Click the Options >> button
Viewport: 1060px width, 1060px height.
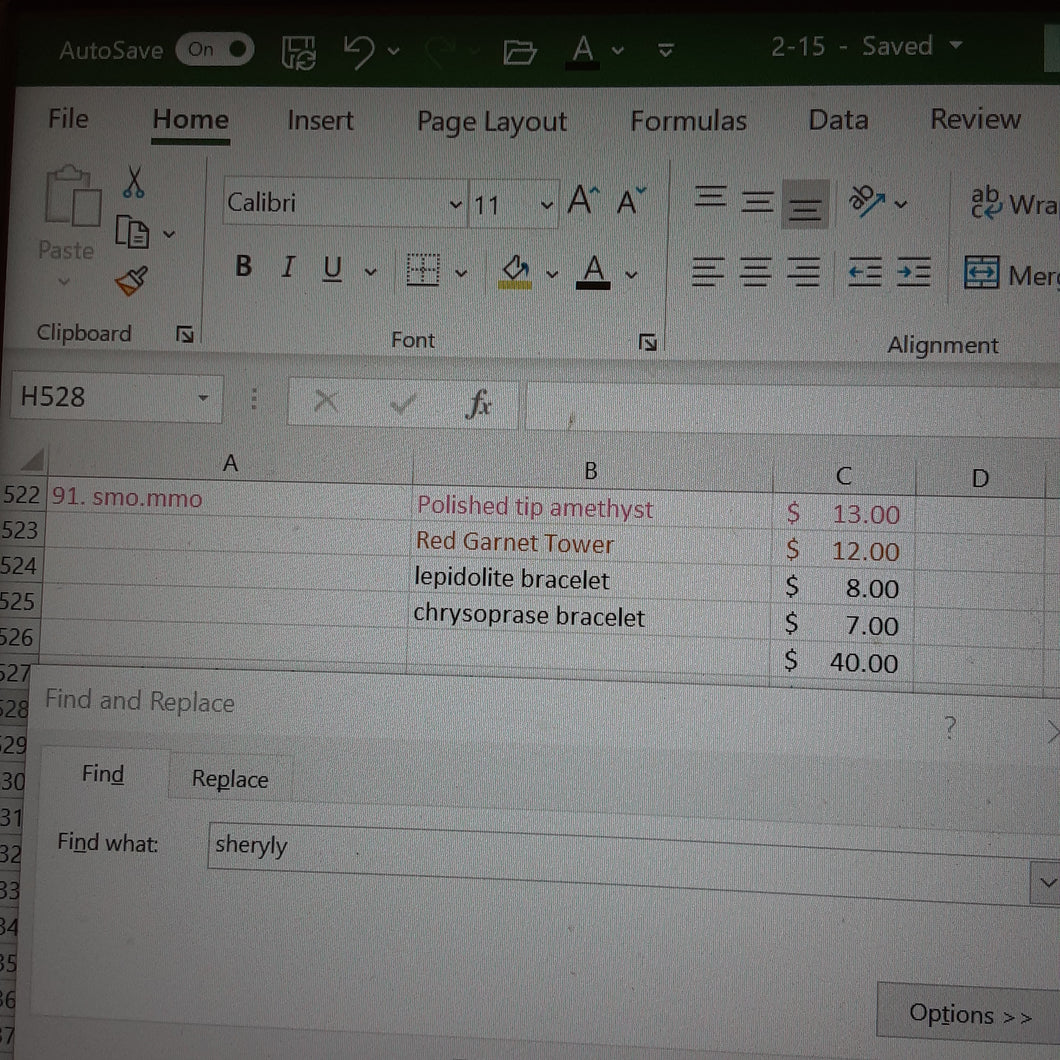click(x=970, y=1013)
